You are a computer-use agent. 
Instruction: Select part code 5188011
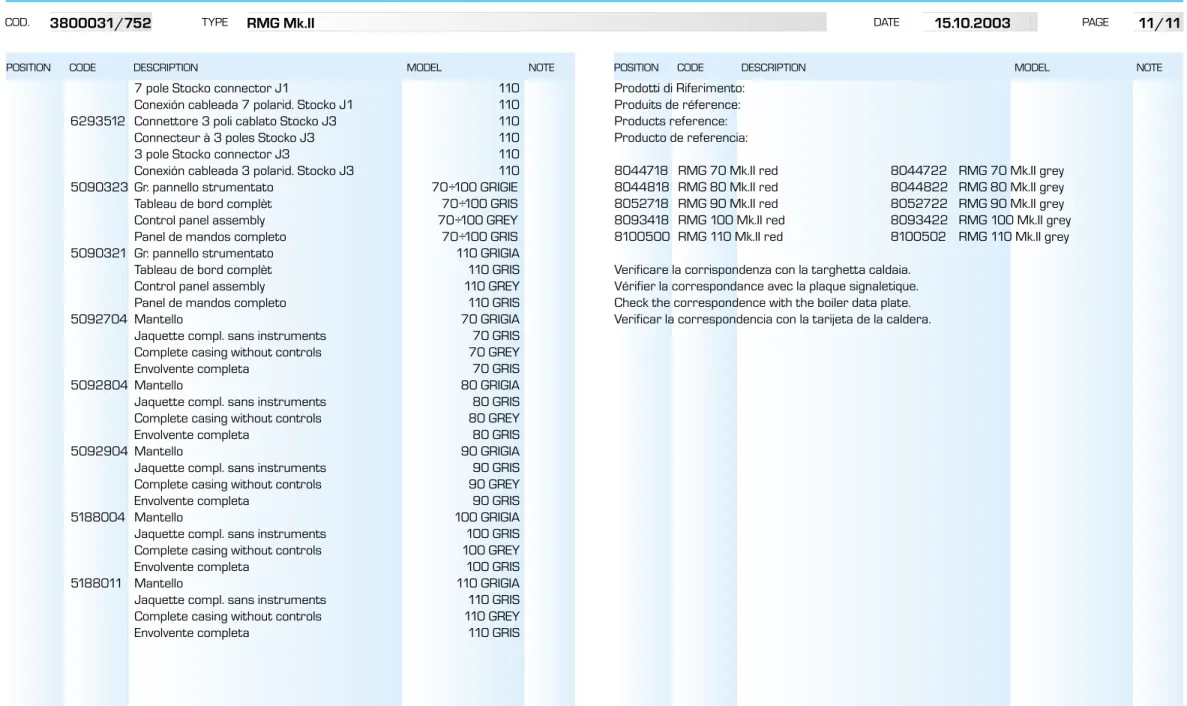click(x=95, y=583)
